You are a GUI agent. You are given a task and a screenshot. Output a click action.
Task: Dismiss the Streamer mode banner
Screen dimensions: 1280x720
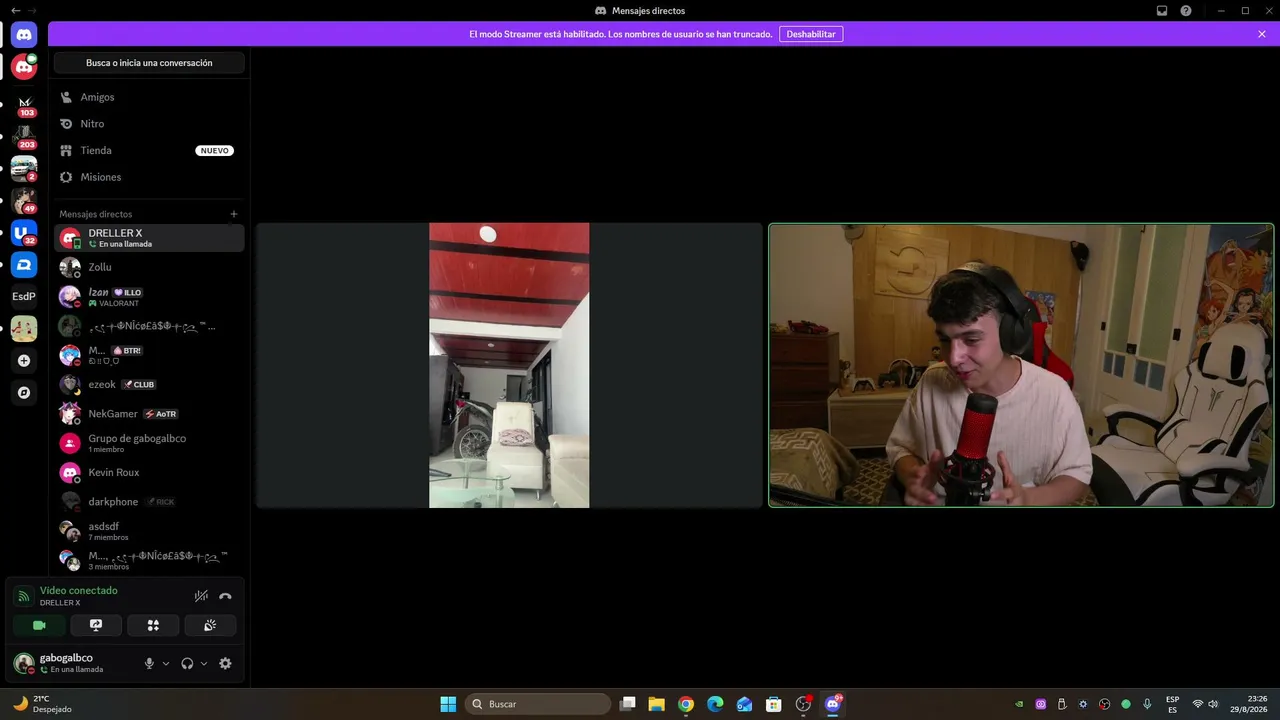[x=1262, y=34]
